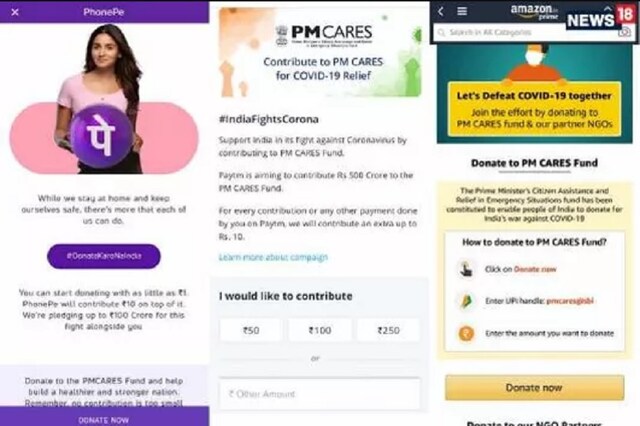The width and height of the screenshot is (640, 426).
Task: Click the #DonateKaroNaIndia button
Action: pos(104,256)
